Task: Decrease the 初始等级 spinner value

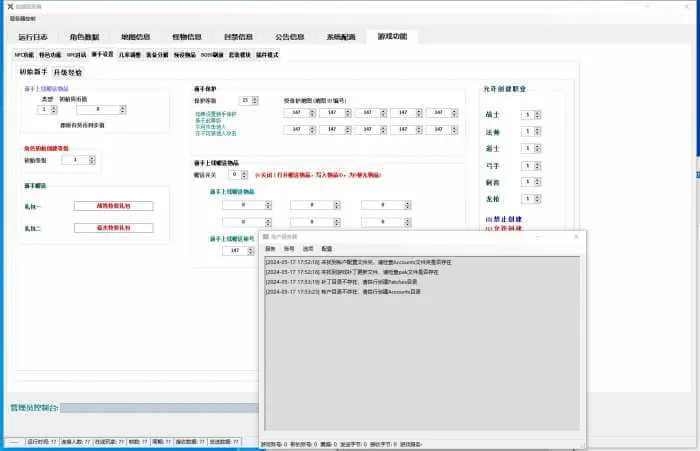Action: click(x=92, y=162)
